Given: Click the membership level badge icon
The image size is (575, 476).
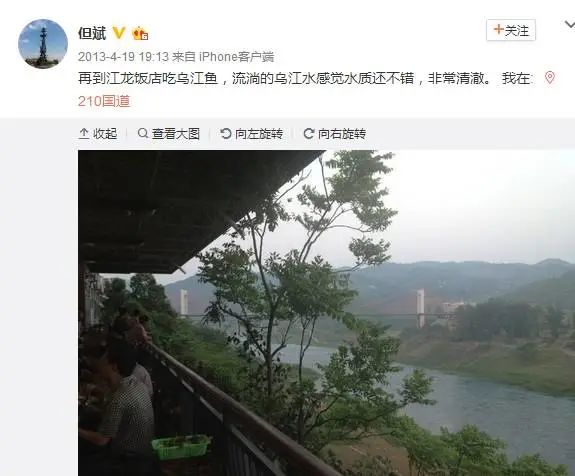Looking at the screenshot, I should pyautogui.click(x=140, y=33).
